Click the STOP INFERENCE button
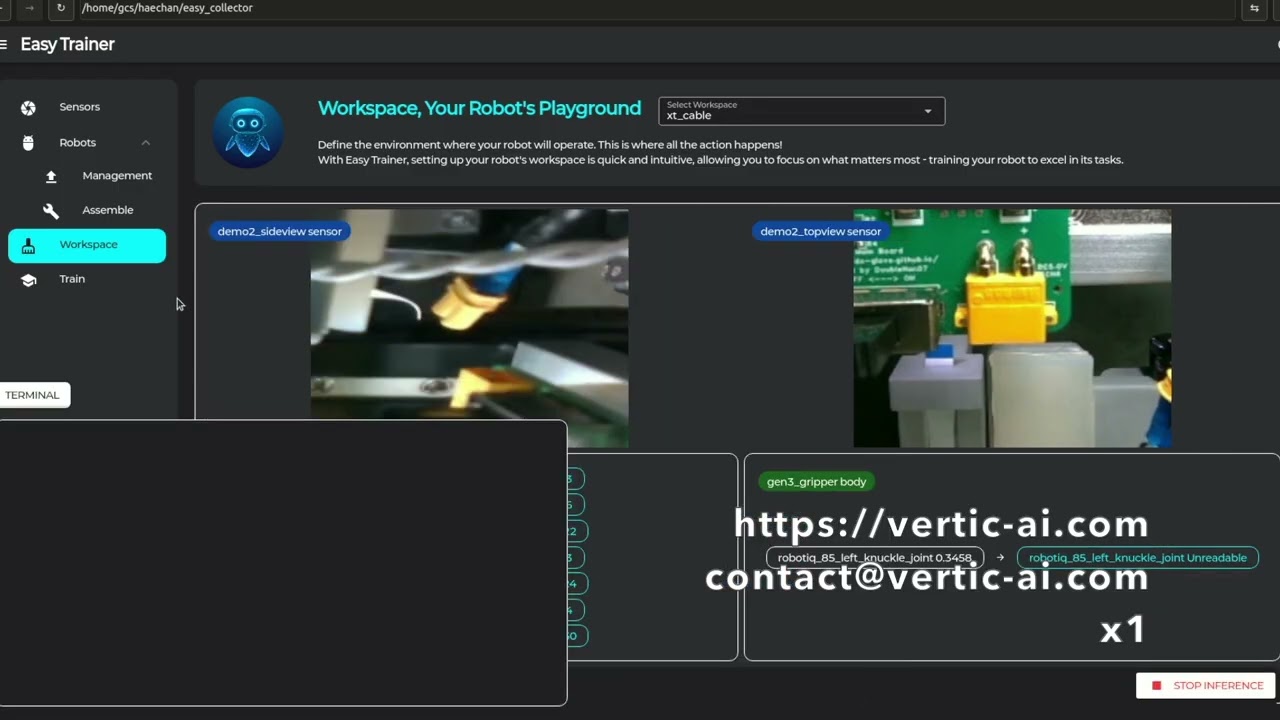Viewport: 1280px width, 720px height. [1206, 686]
